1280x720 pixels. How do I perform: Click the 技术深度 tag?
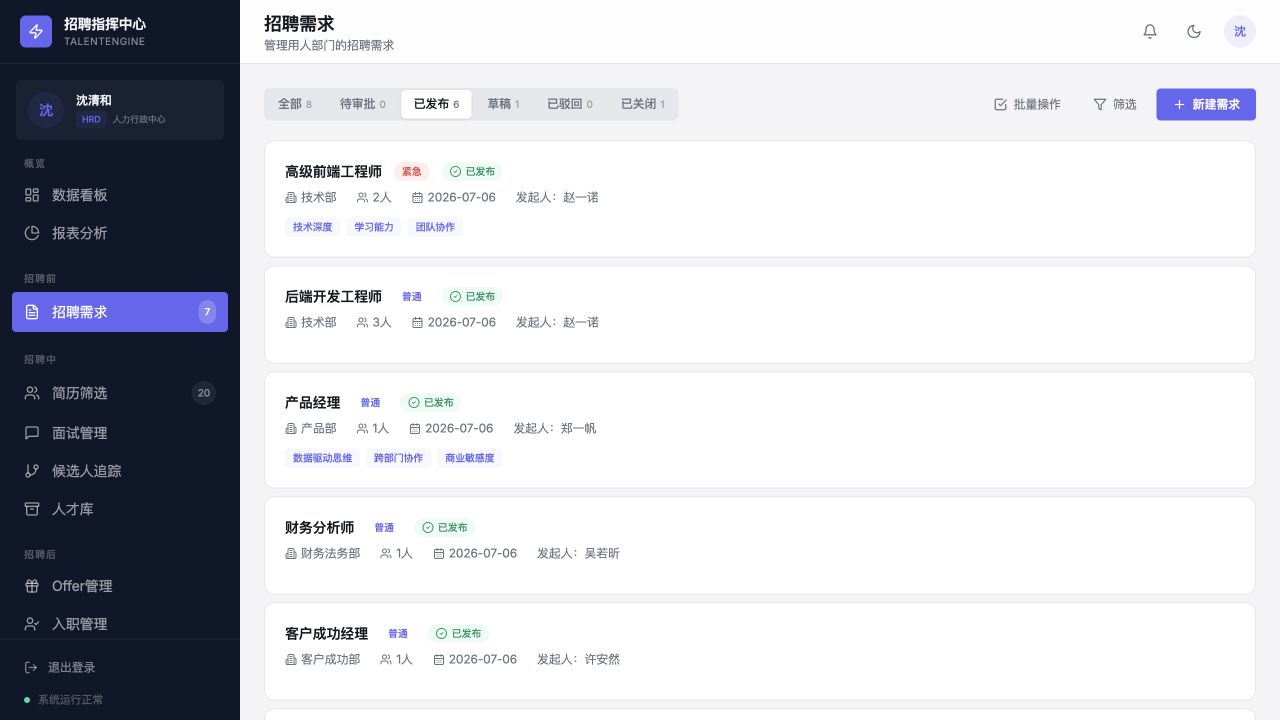(x=312, y=227)
